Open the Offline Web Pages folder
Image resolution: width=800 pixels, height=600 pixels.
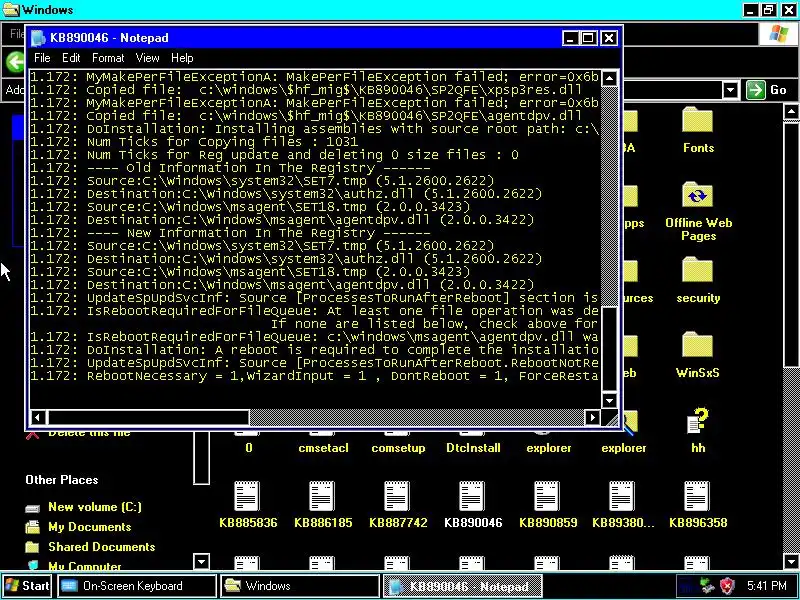(697, 196)
